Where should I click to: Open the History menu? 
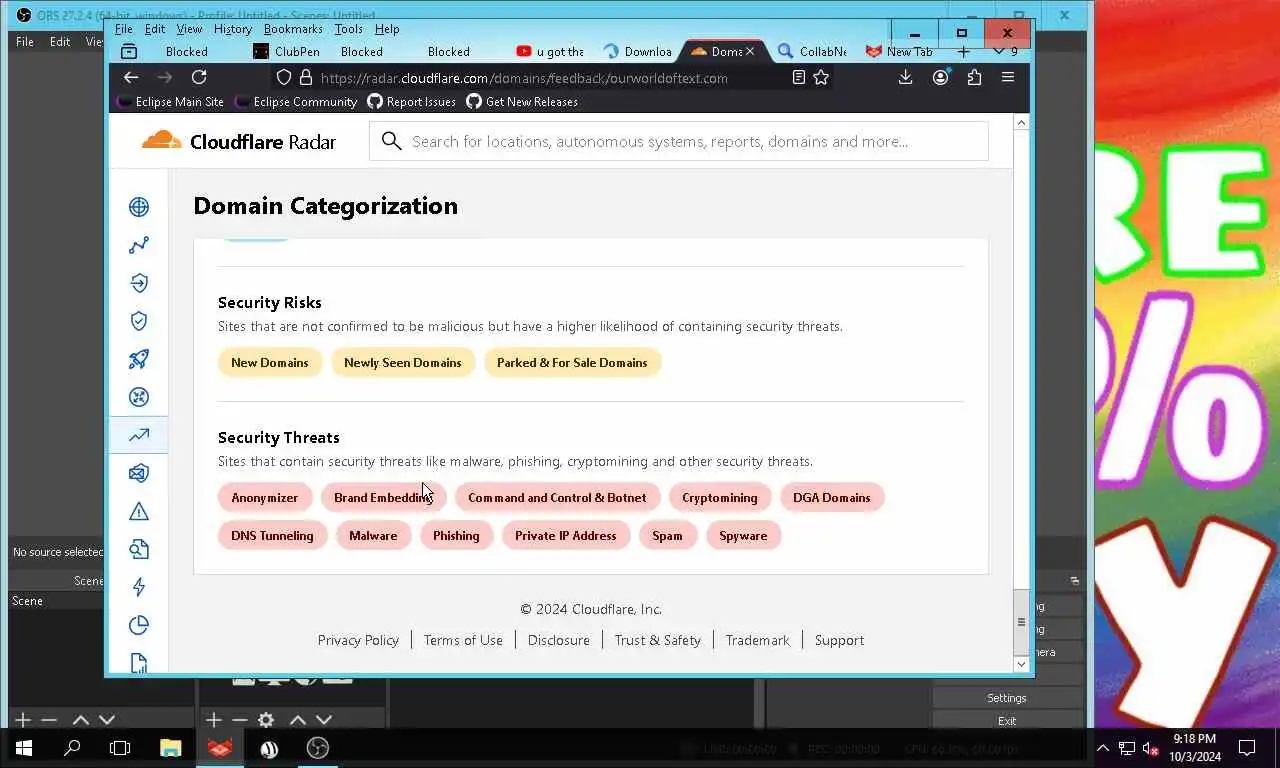233,29
